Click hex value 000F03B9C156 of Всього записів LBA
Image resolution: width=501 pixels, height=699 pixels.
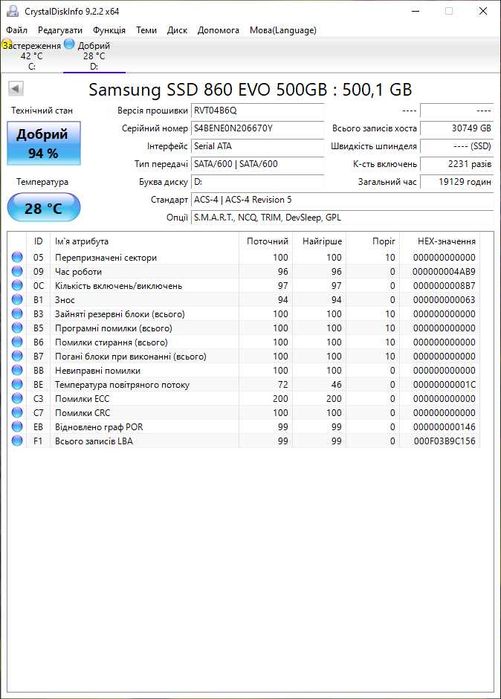coord(444,441)
